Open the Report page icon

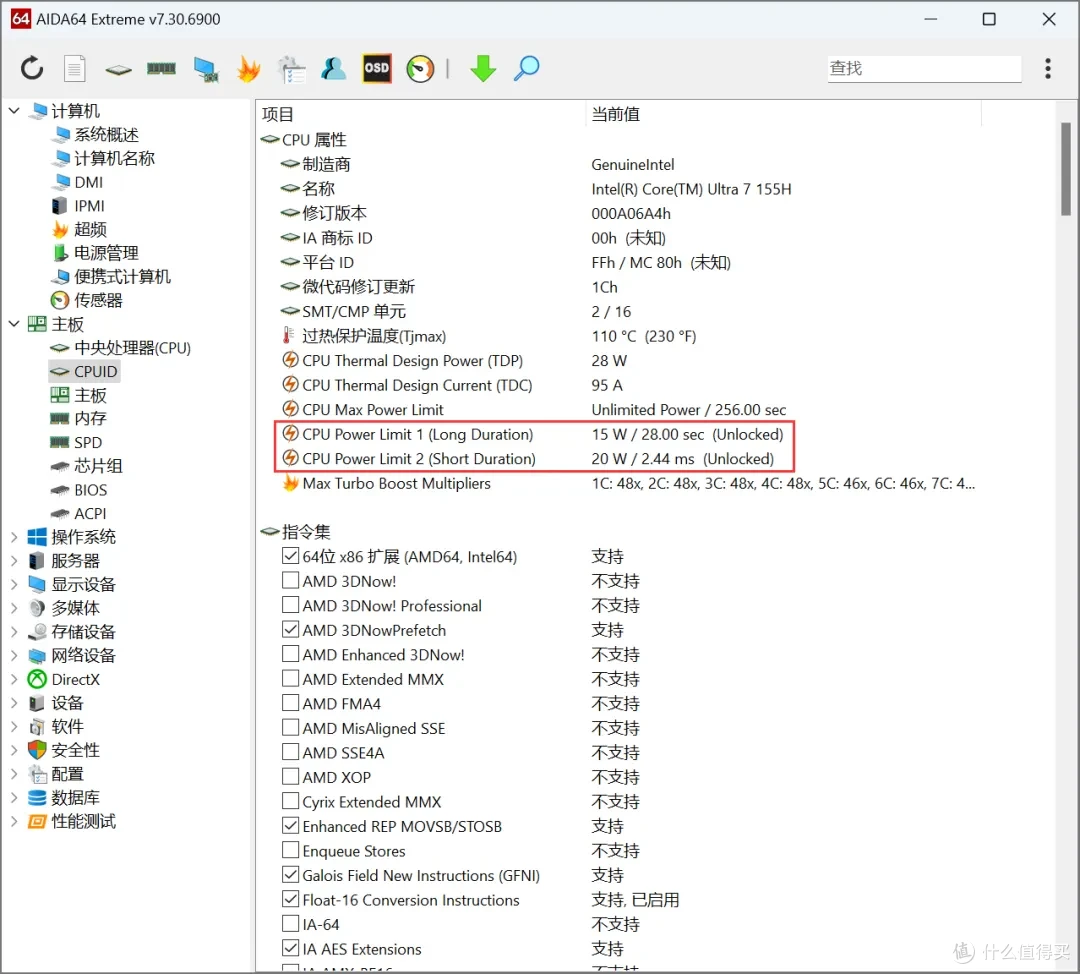coord(74,68)
